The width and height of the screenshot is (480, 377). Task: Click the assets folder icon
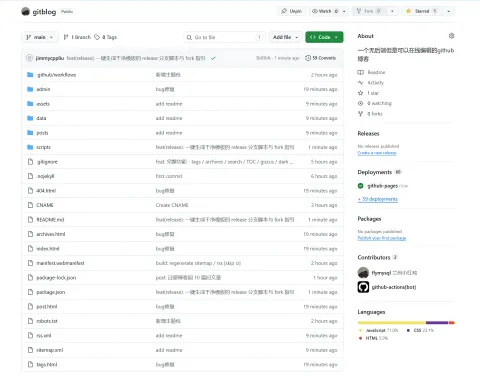coord(30,104)
